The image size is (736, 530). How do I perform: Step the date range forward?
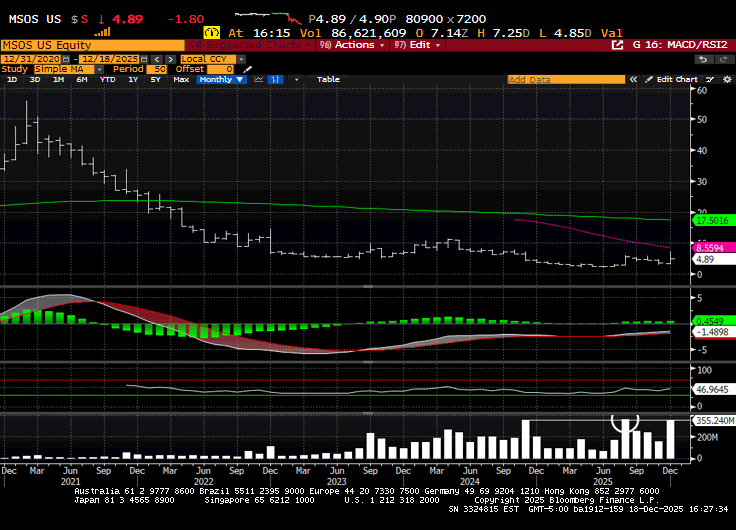pos(170,59)
